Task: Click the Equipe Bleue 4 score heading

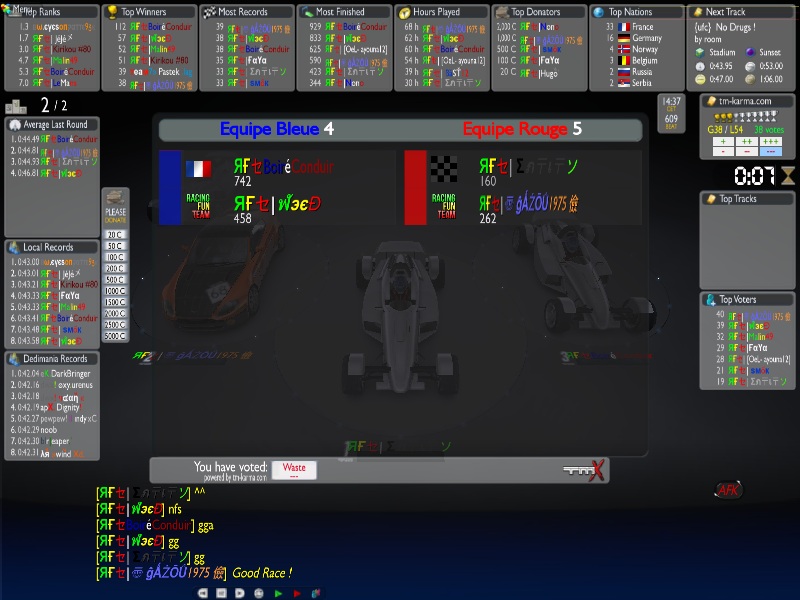Action: (277, 129)
